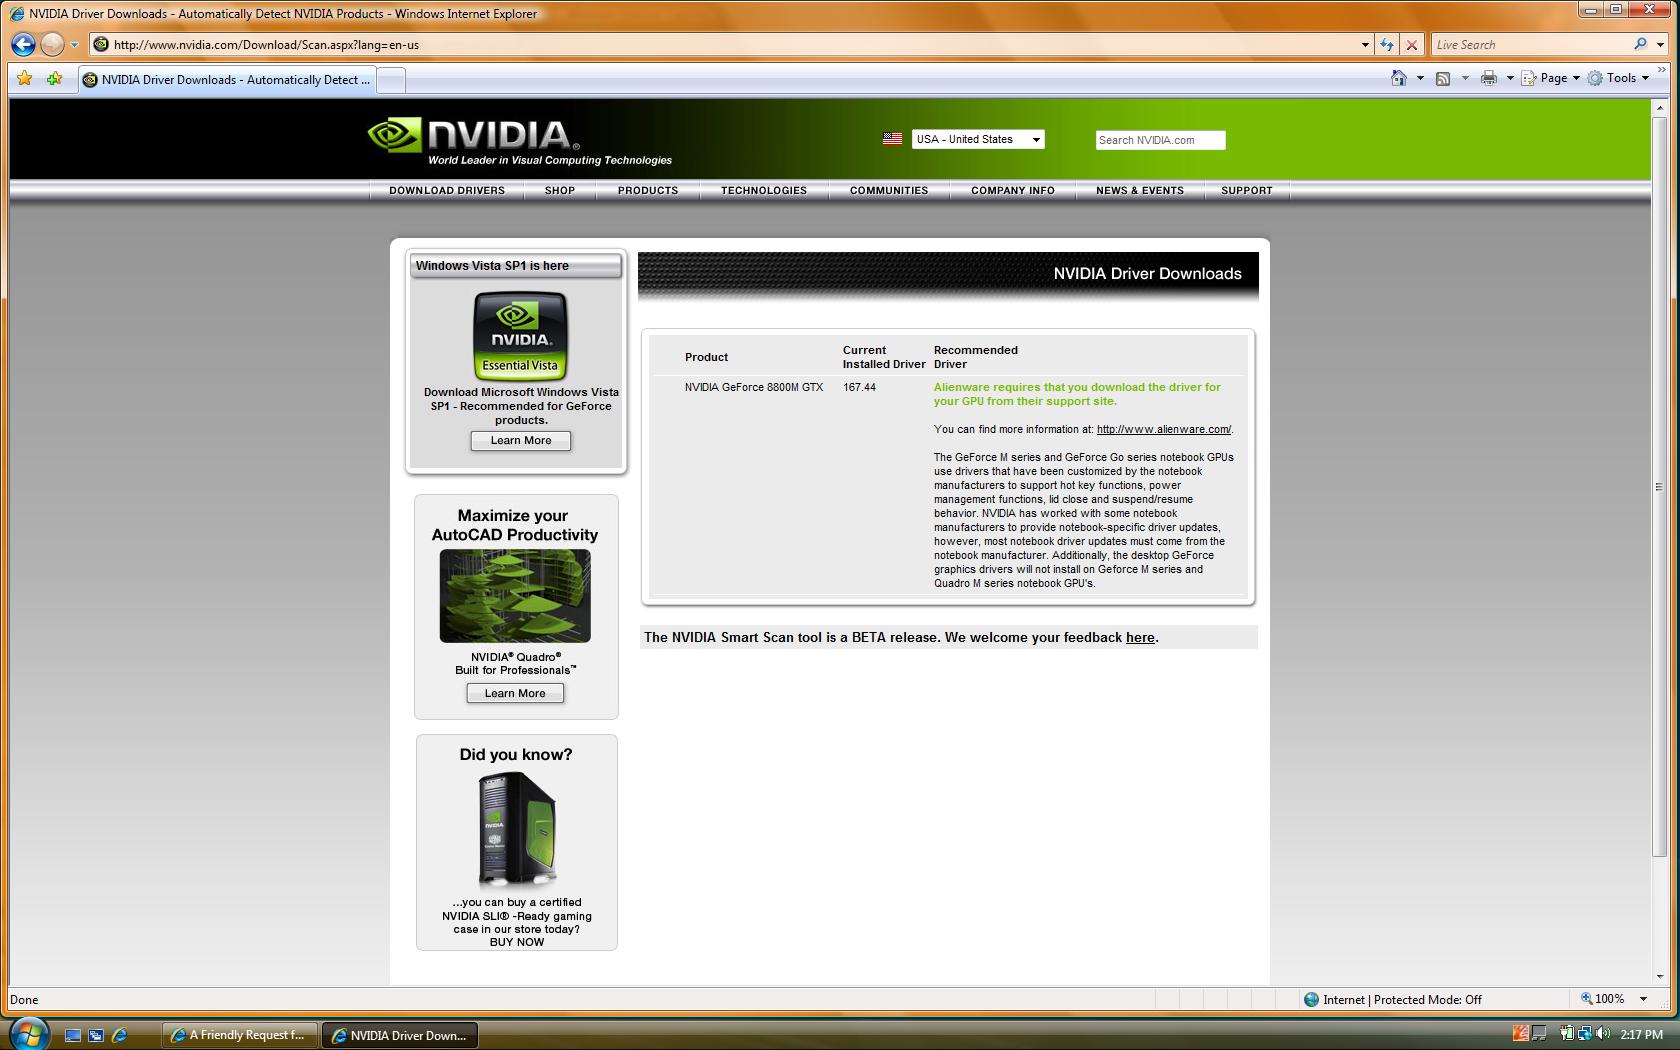The width and height of the screenshot is (1680, 1050).
Task: Click the browser Back arrow button
Action: [x=23, y=44]
